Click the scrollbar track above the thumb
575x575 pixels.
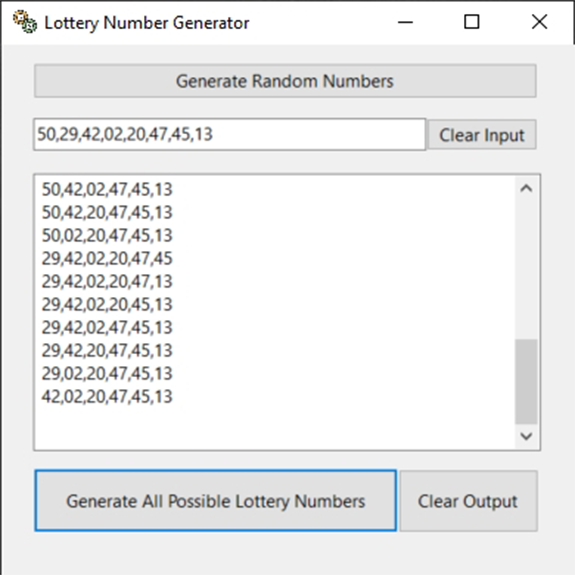click(526, 270)
